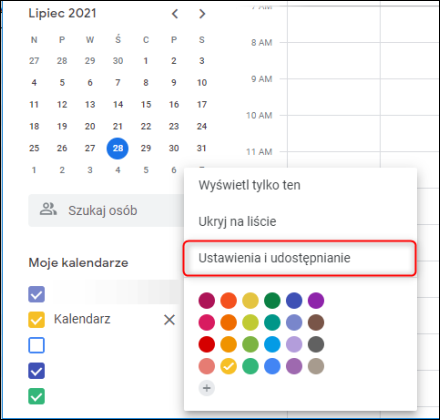Click the 9 AM time label

tap(262, 79)
